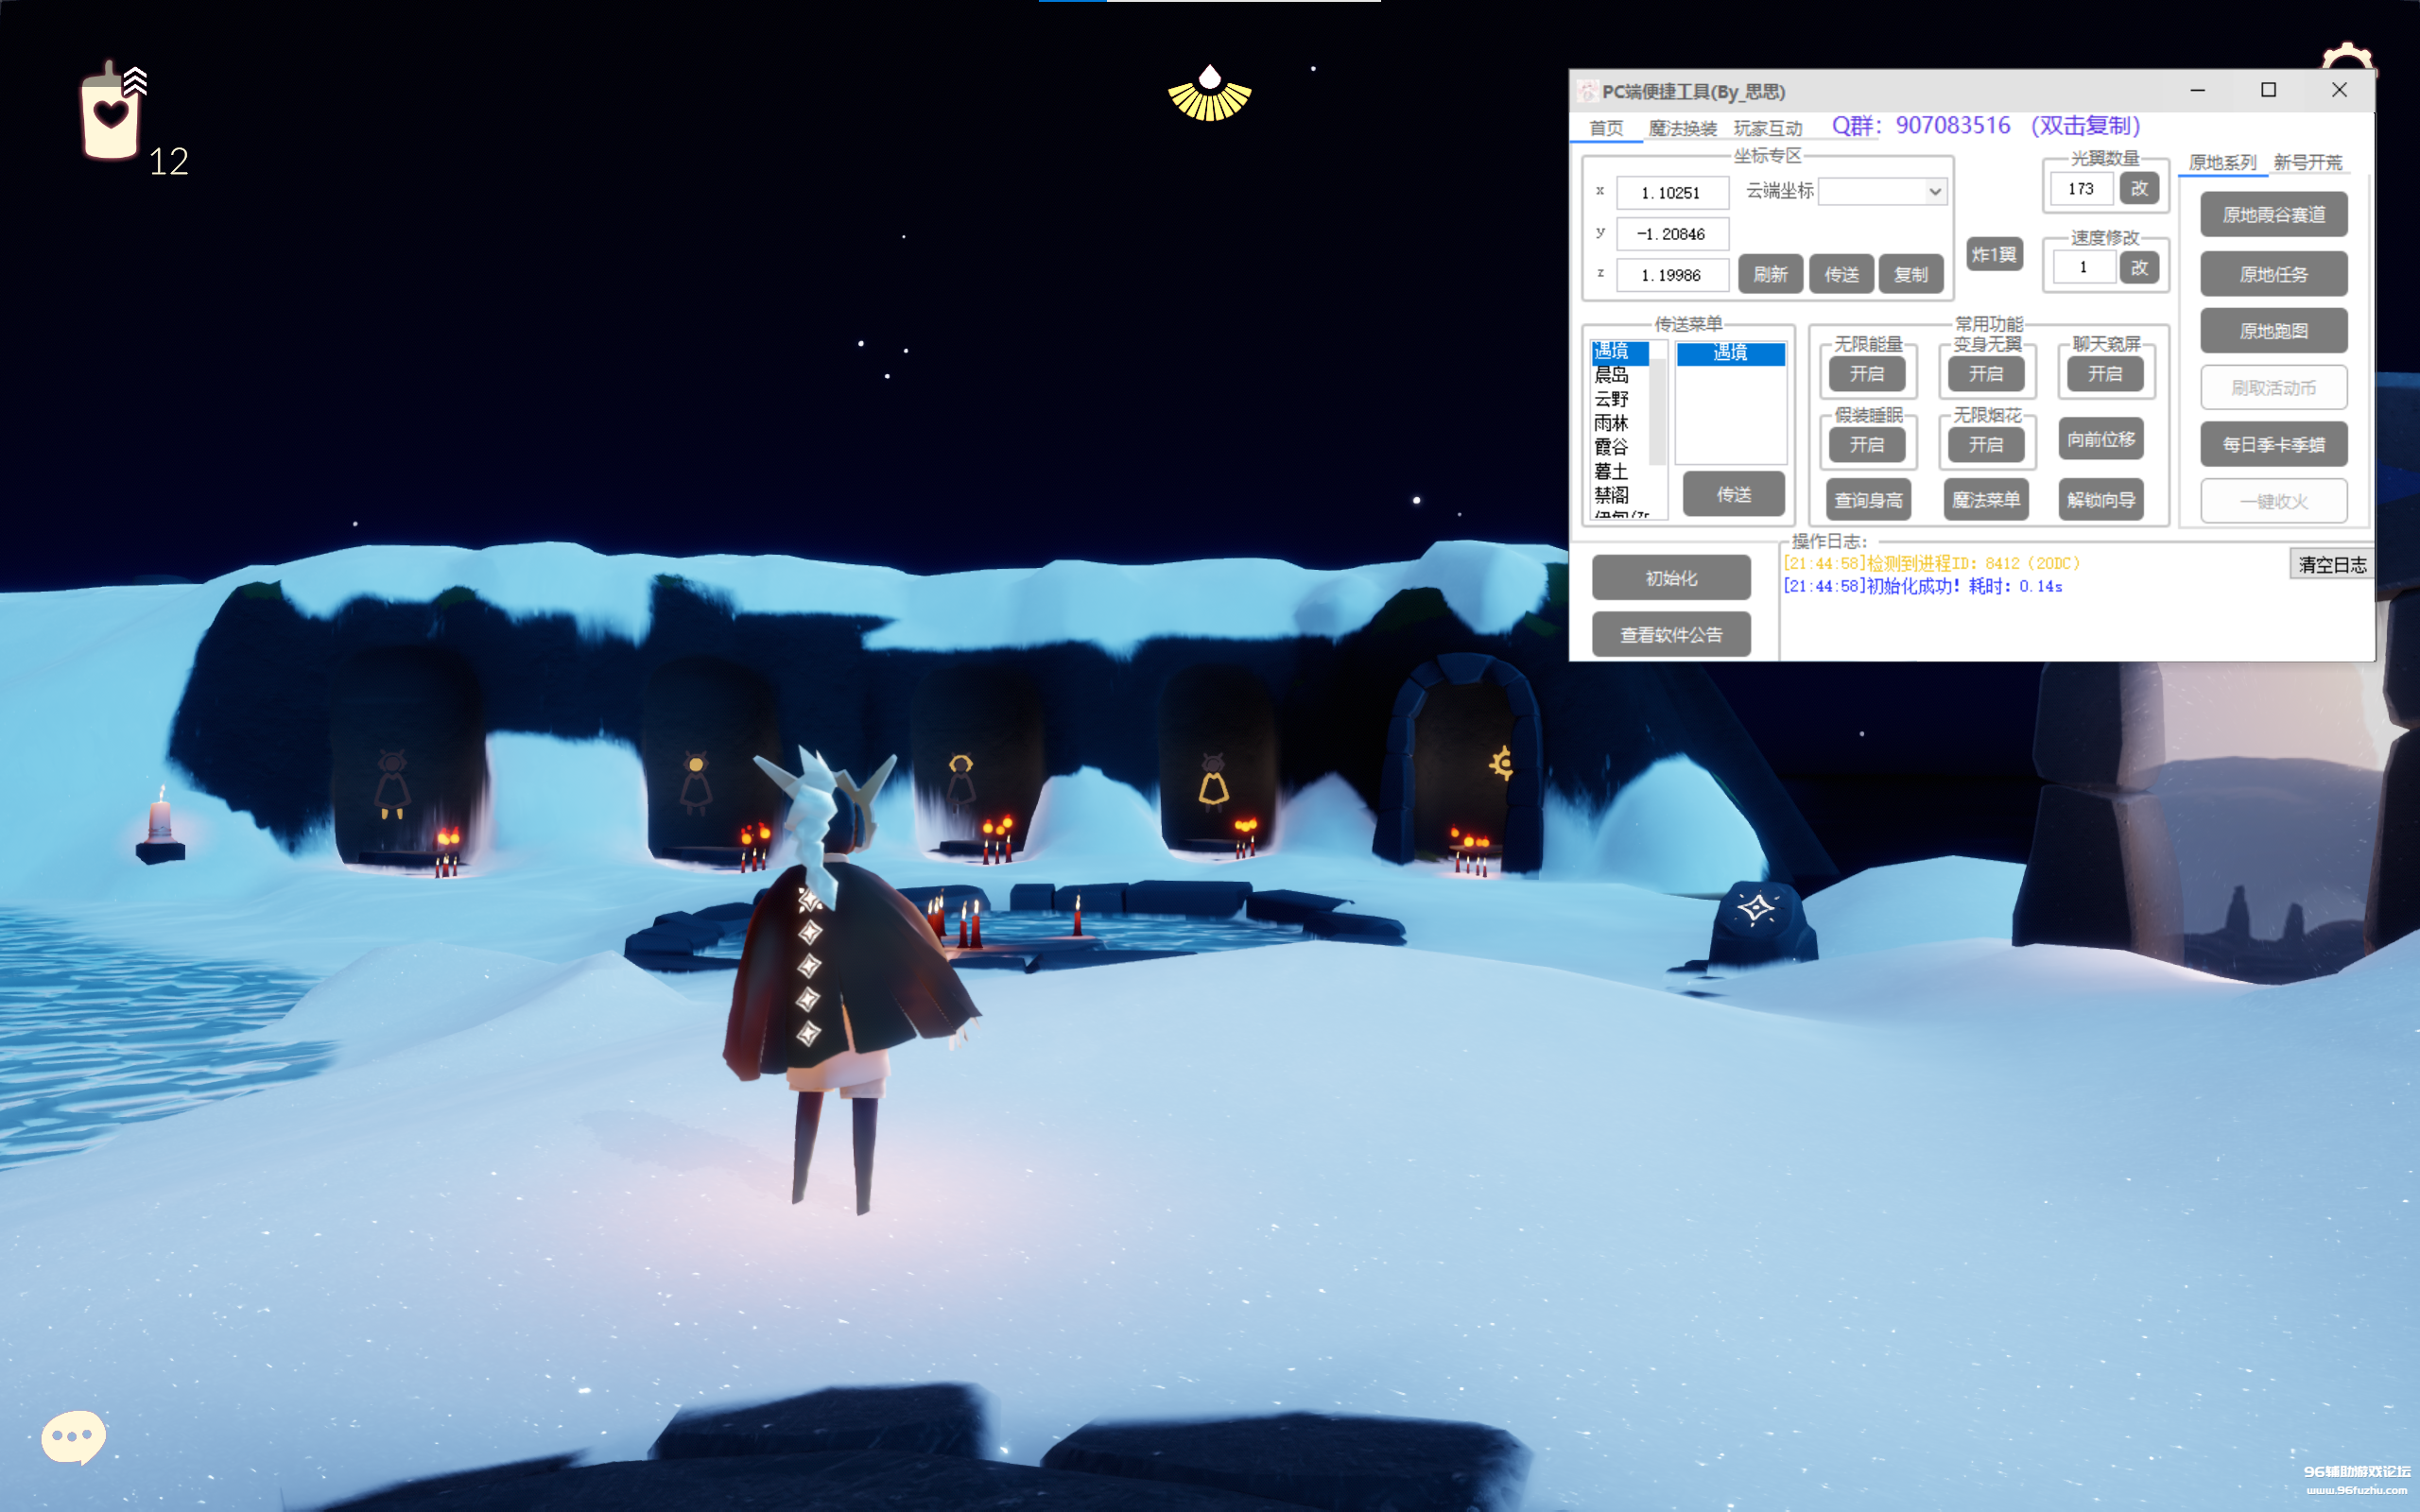
Task: Toggle 无限能量 开启 button
Action: [1866, 374]
